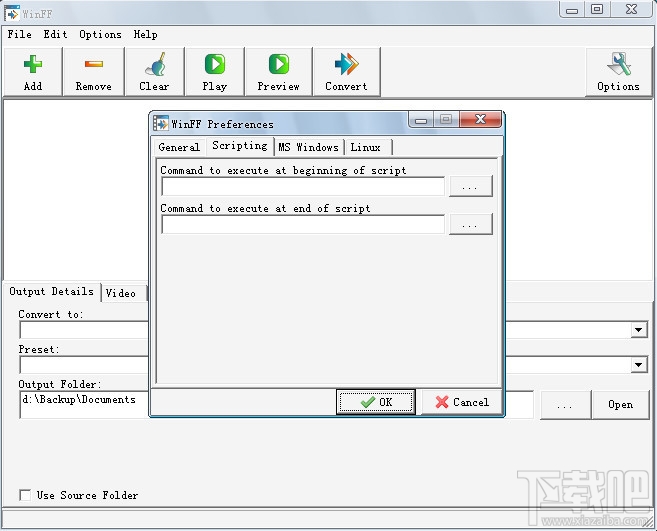Browse for end-of-script command
The height and width of the screenshot is (531, 657).
[x=471, y=224]
